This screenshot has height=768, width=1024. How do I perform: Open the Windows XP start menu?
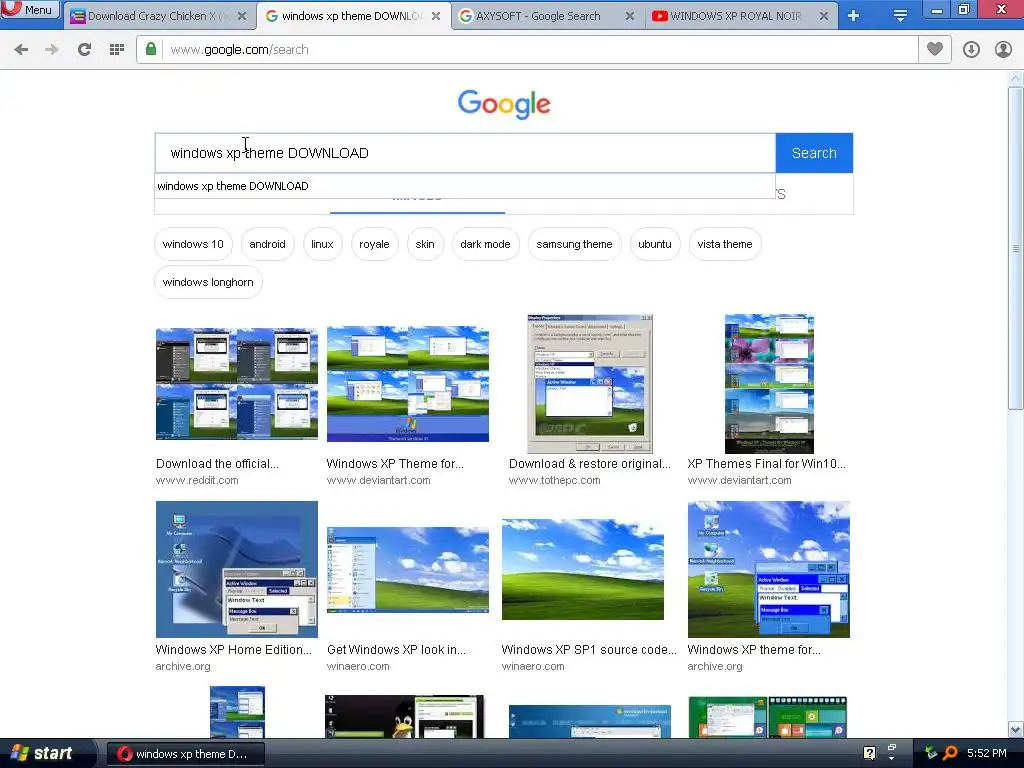click(x=44, y=753)
